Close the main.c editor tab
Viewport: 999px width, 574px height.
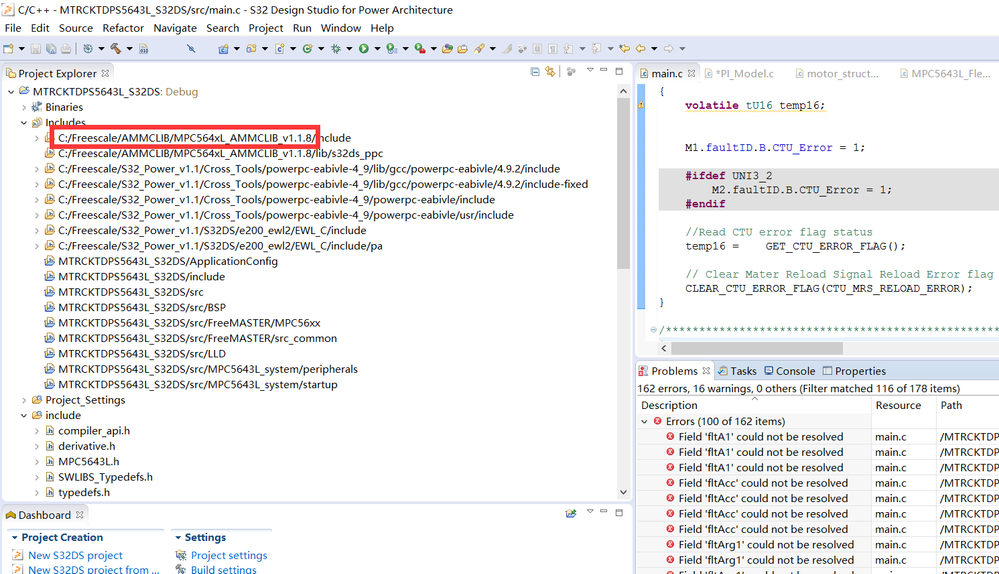click(x=691, y=73)
